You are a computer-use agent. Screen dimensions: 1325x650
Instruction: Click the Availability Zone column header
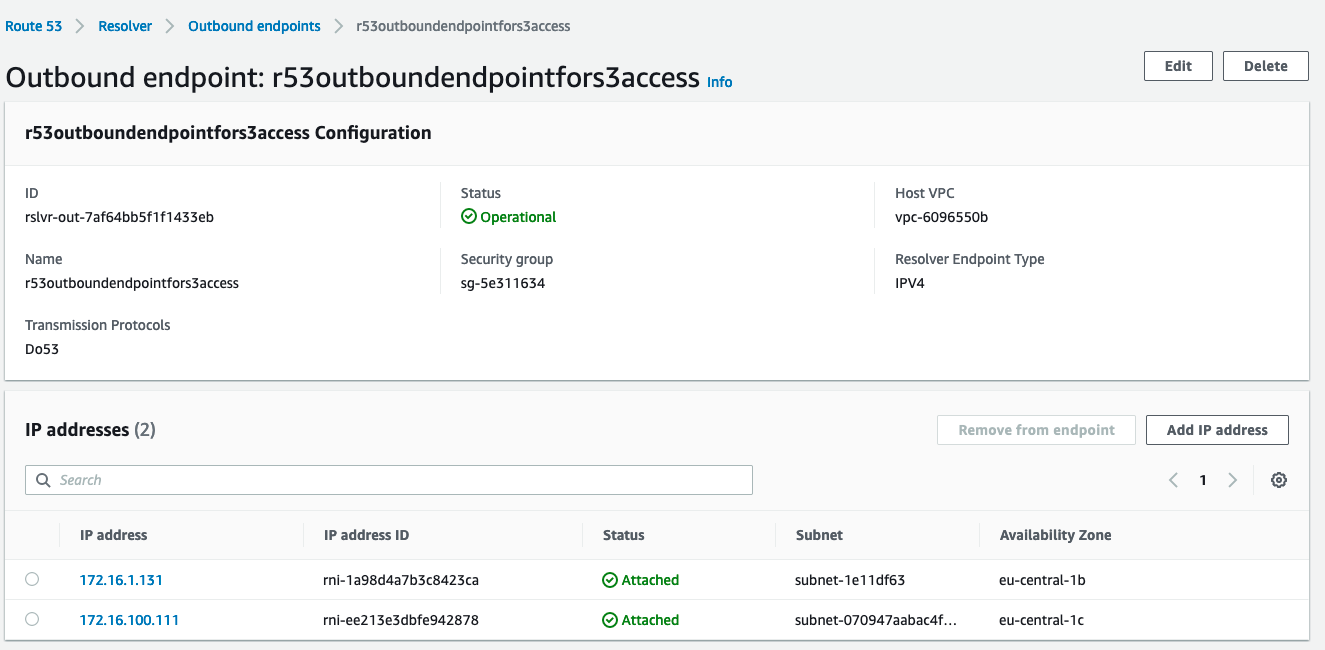[1055, 535]
